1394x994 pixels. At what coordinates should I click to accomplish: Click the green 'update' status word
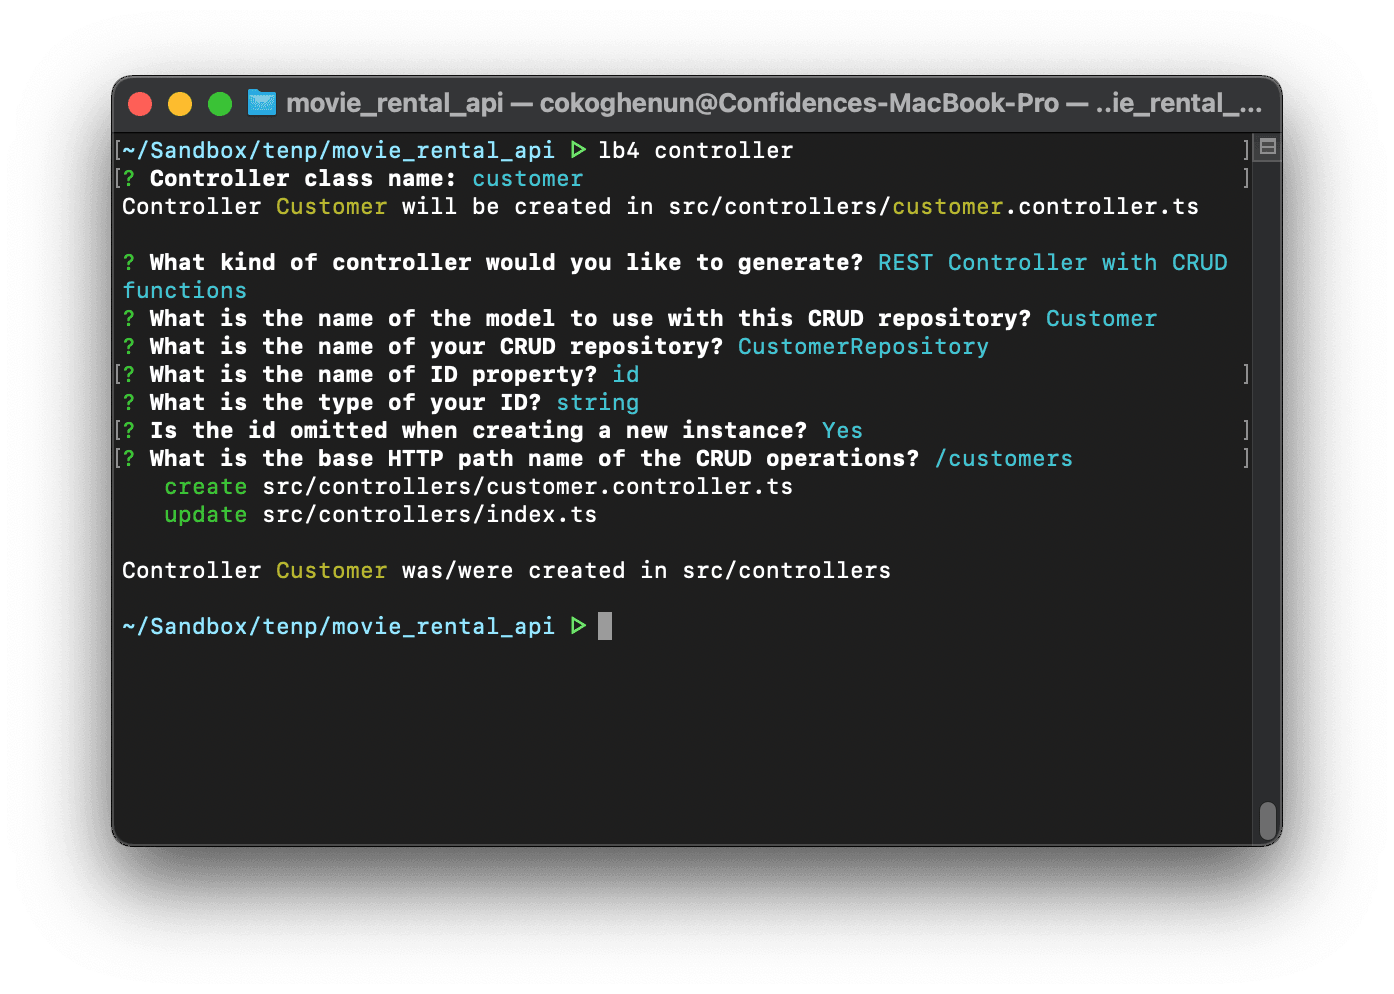(205, 514)
